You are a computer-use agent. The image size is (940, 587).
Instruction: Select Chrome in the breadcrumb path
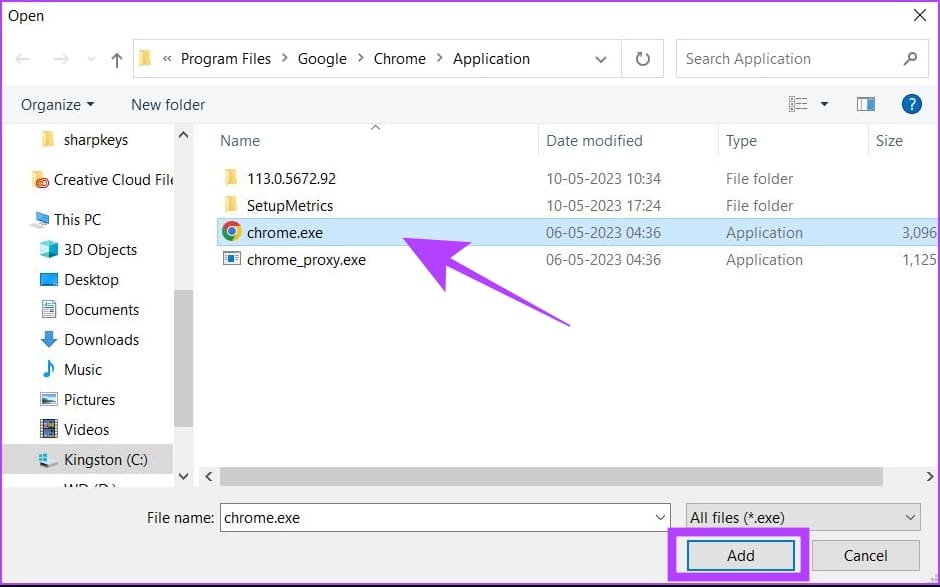400,59
